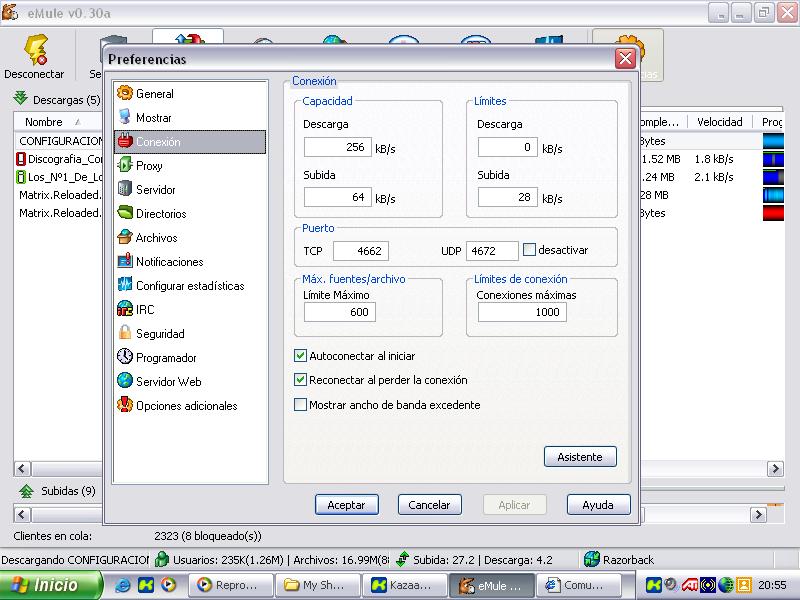
Task: Launch the Asistente connection wizard
Action: (580, 457)
